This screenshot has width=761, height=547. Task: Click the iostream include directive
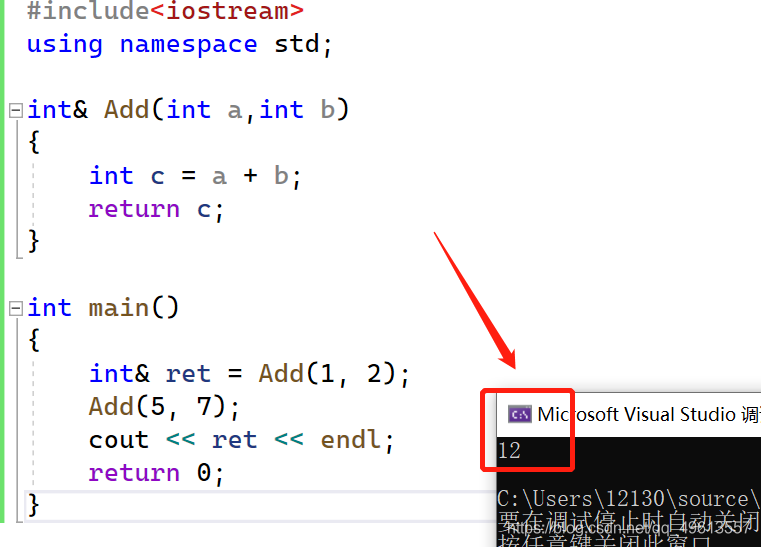(165, 11)
